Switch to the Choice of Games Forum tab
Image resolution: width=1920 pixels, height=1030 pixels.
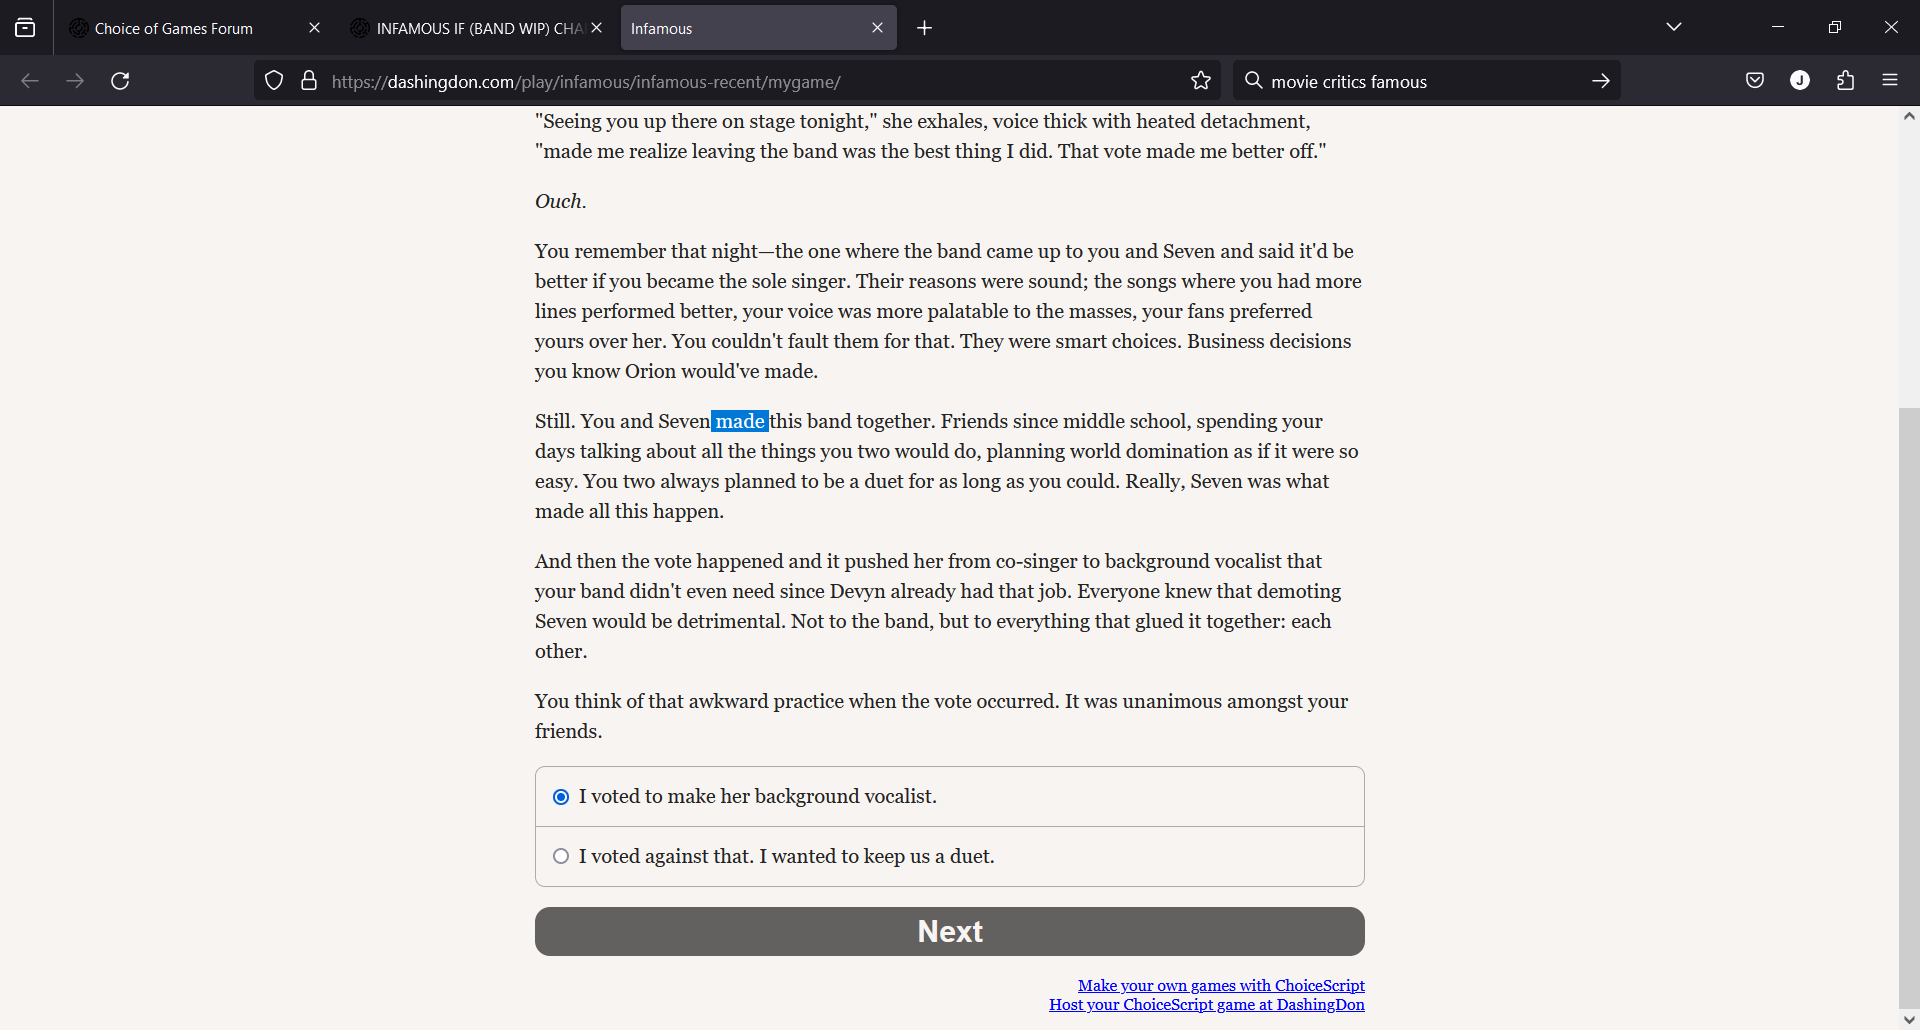(x=195, y=28)
